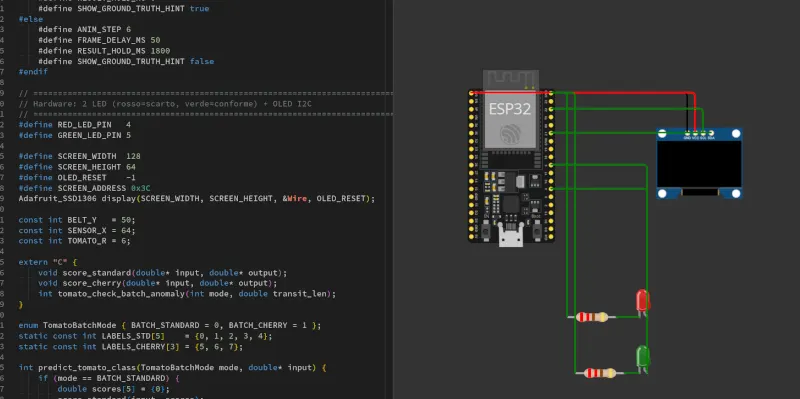Click the 'extern "C" {' line
This screenshot has width=800, height=399.
coord(47,262)
